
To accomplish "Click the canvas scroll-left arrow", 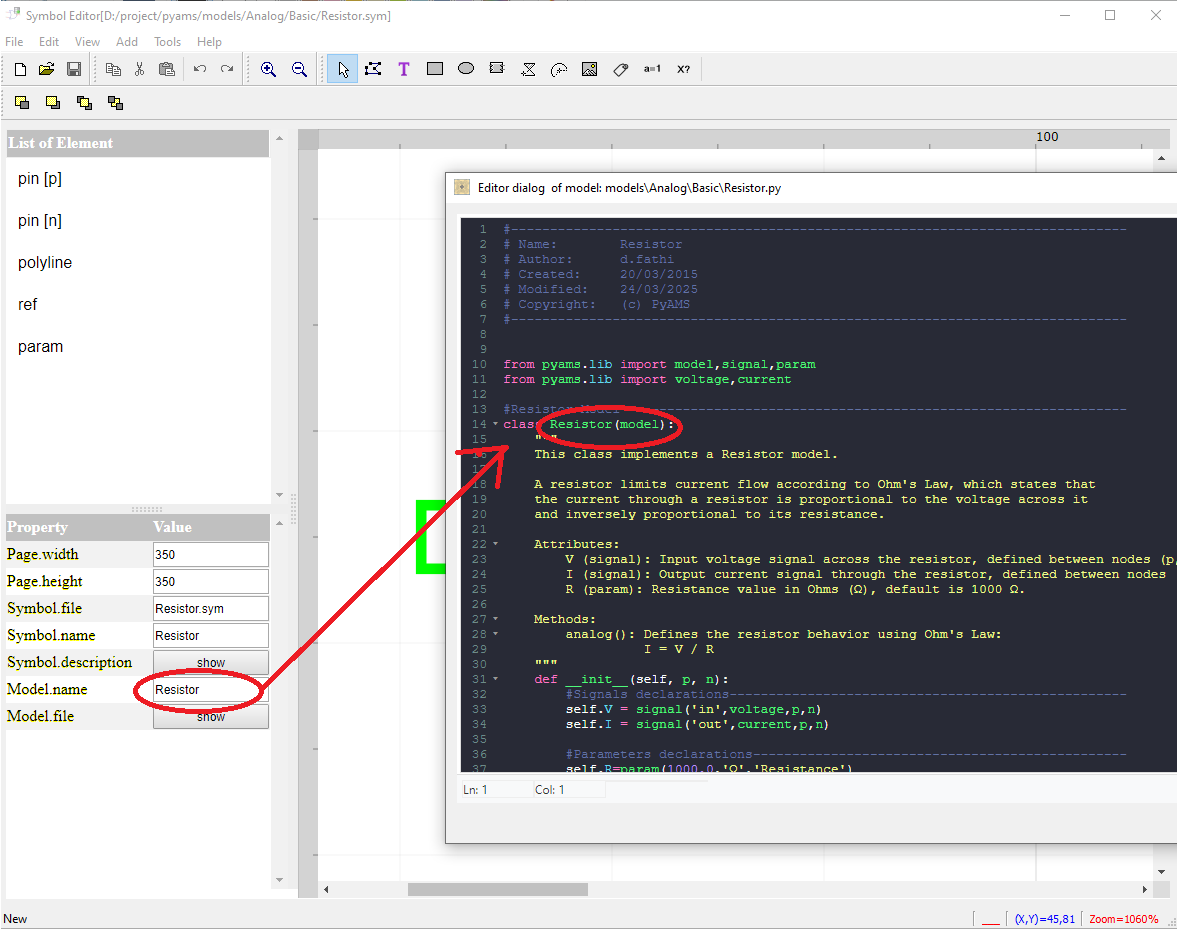I will pos(326,889).
